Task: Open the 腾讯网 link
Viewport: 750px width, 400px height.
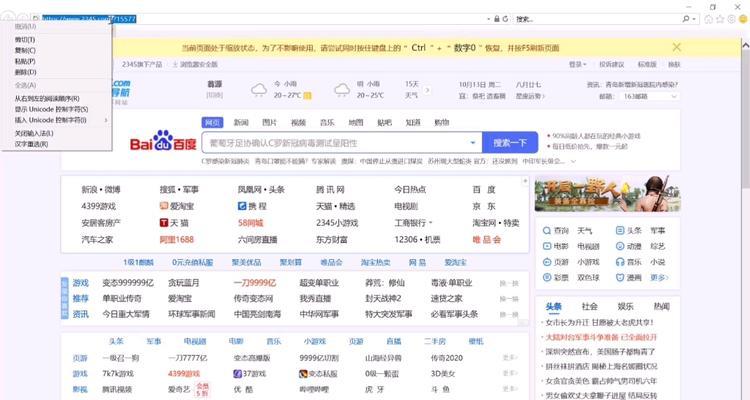Action: tap(330, 190)
